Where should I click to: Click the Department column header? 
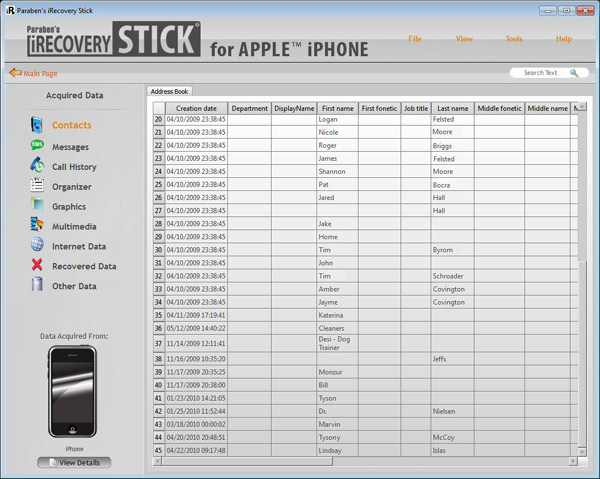[249, 108]
